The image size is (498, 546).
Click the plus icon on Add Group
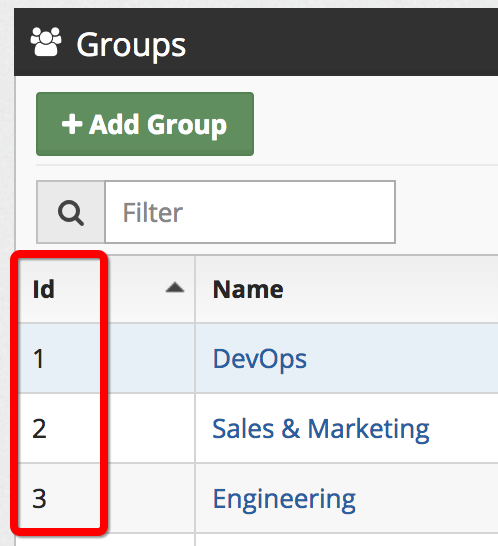pos(72,124)
